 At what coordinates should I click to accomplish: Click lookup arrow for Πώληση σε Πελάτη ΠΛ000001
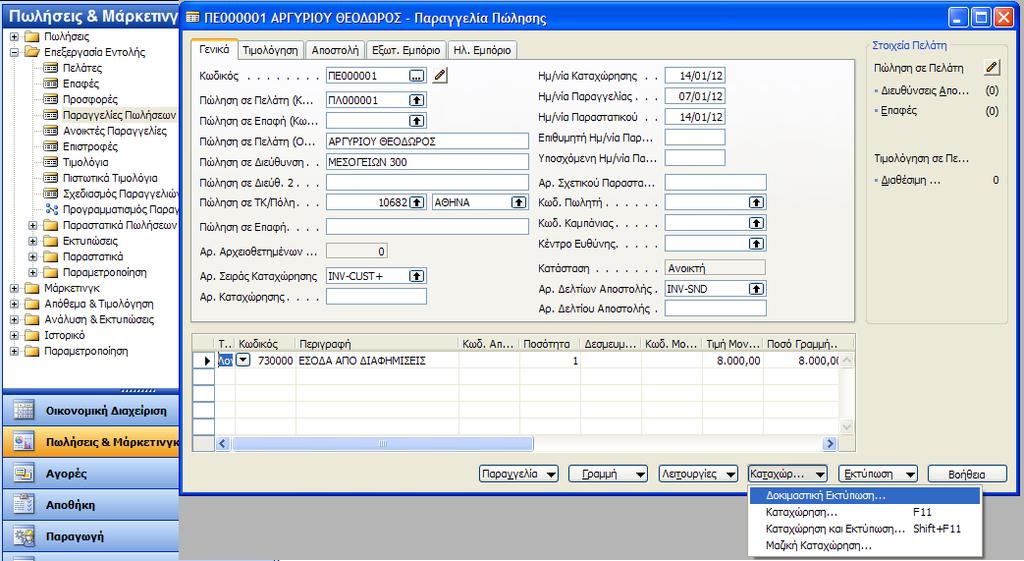coord(417,100)
